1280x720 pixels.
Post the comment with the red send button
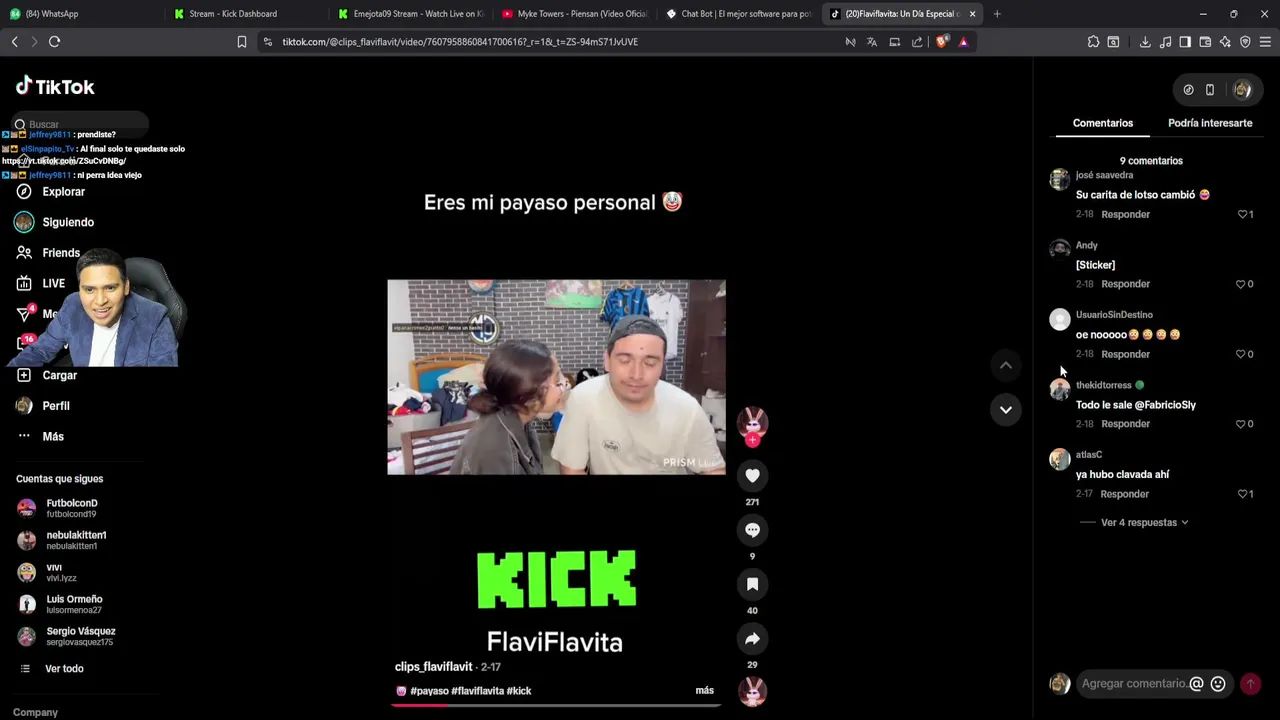click(1250, 684)
